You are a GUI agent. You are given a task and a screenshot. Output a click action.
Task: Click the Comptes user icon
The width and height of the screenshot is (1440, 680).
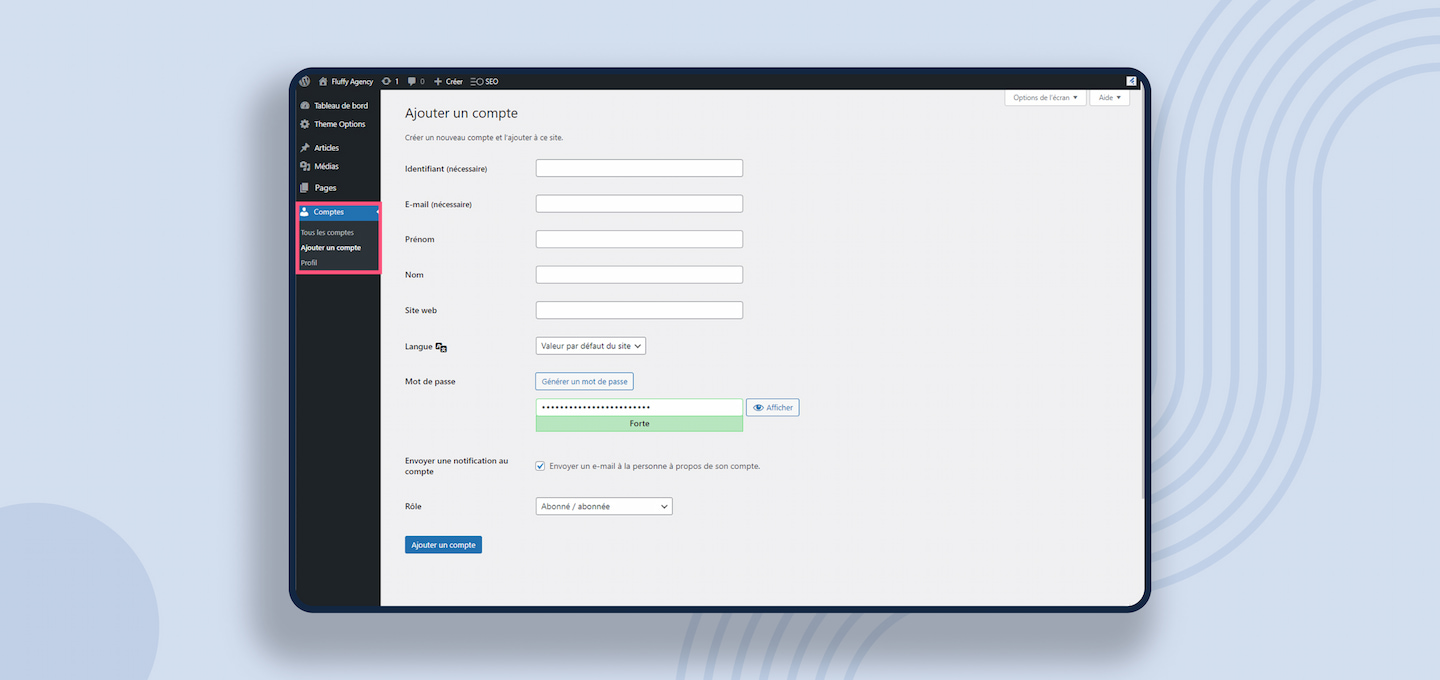point(305,212)
